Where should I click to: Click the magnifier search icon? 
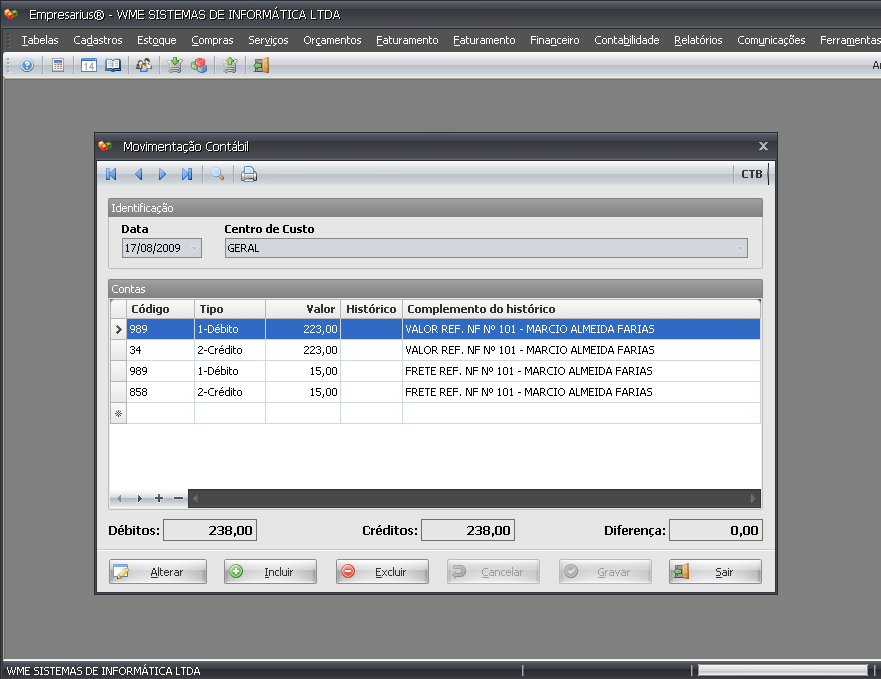coord(217,174)
